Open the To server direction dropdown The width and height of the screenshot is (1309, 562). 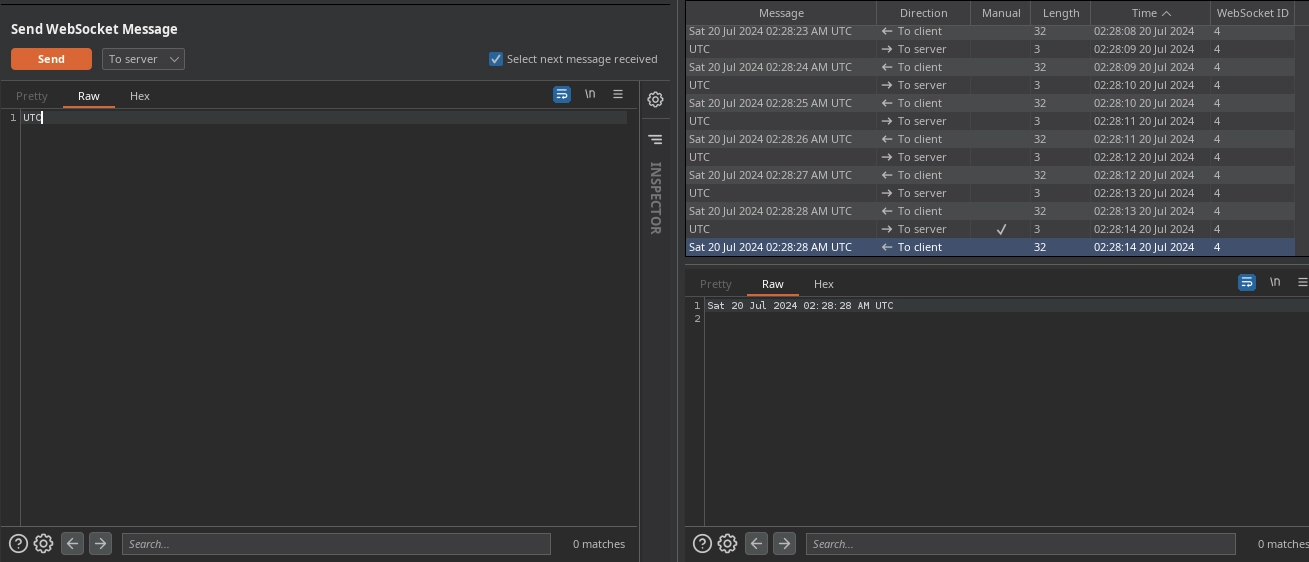pos(143,59)
